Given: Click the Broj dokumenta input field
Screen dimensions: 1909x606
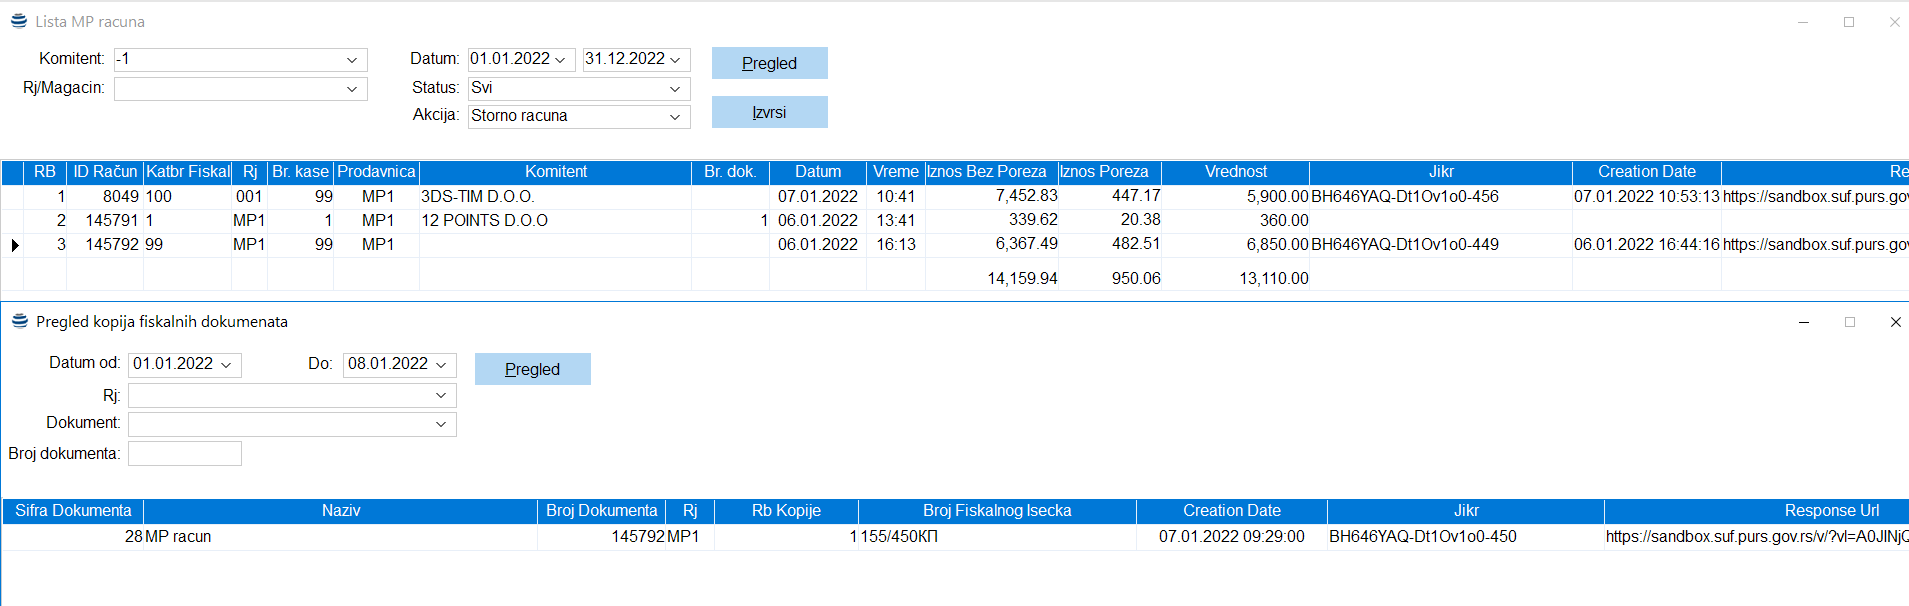Looking at the screenshot, I should pos(185,454).
